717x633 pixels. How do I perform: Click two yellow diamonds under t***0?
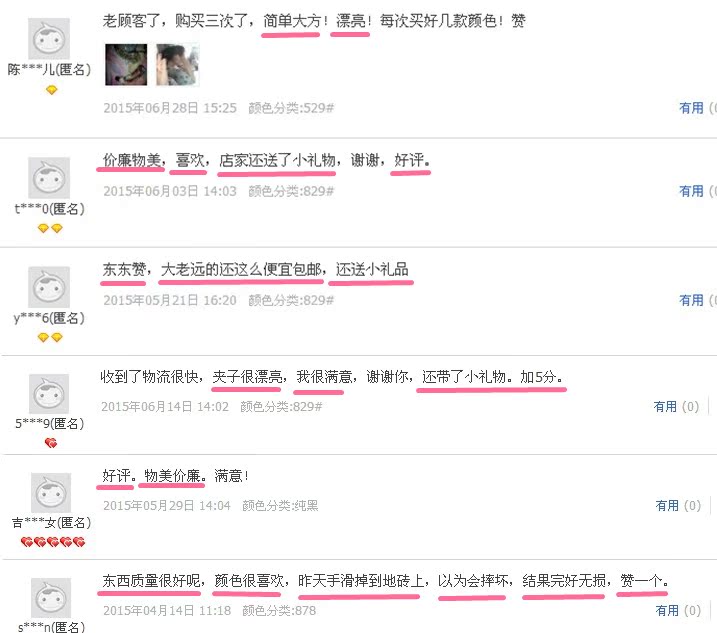50,228
